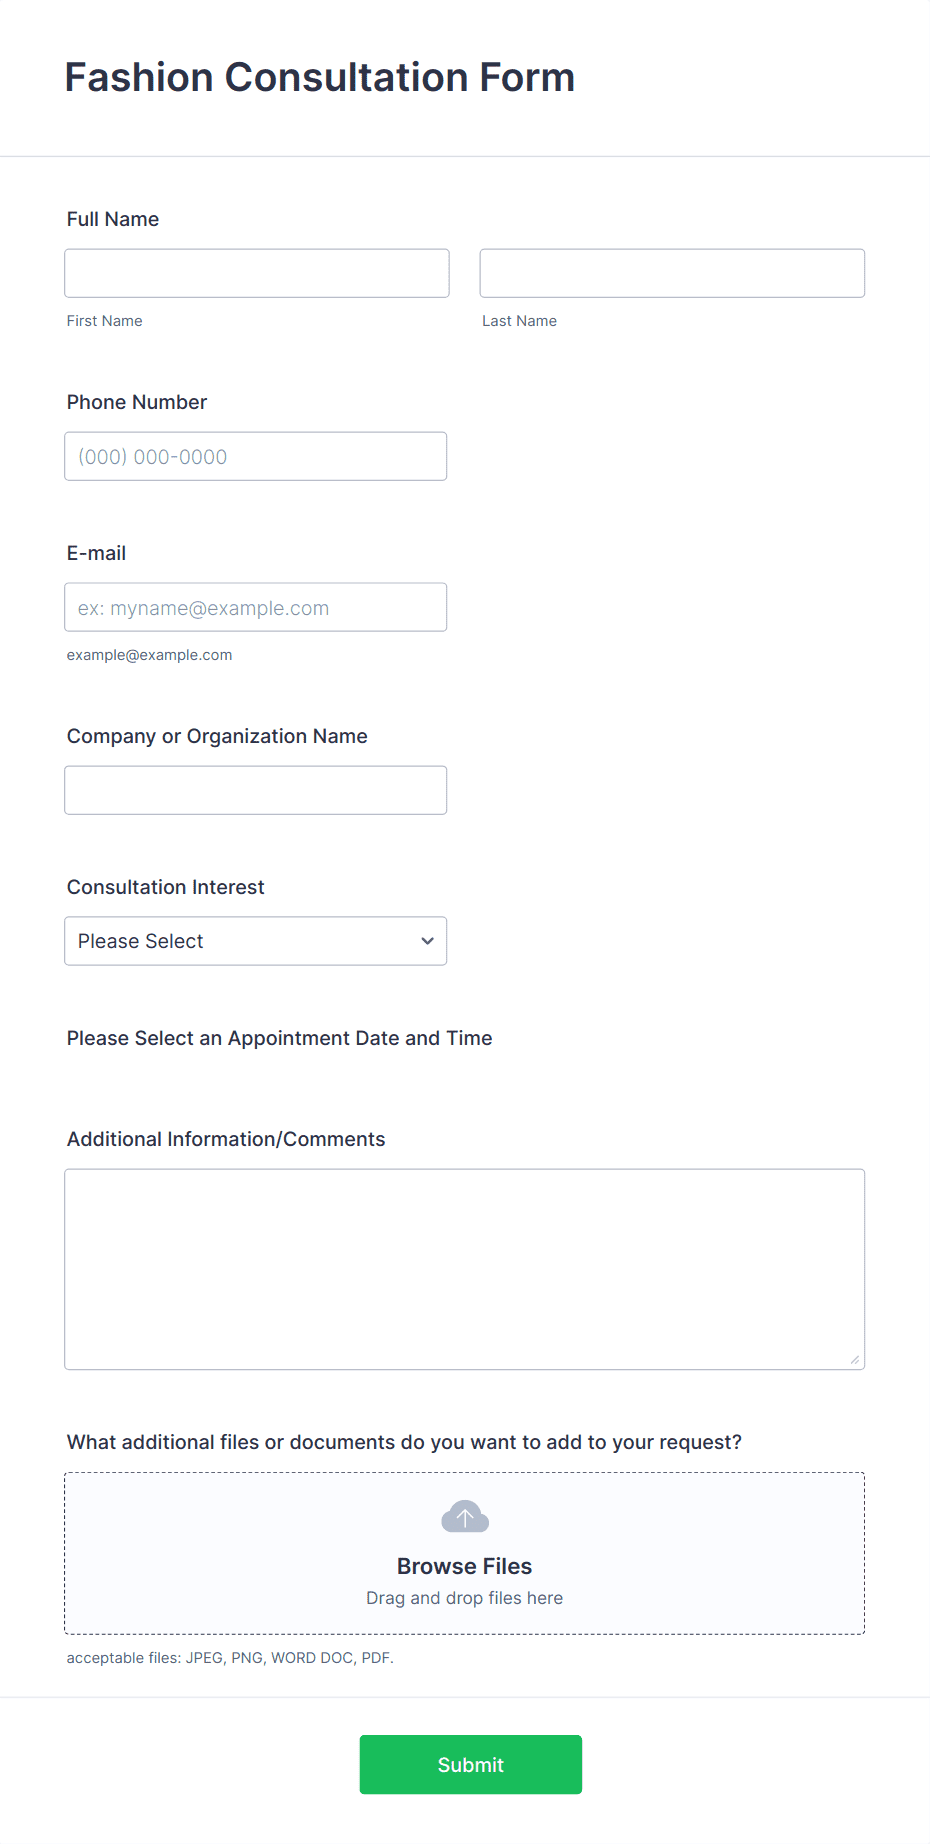Click the textarea resize handle corner
Image resolution: width=930 pixels, height=1844 pixels.
[x=855, y=1359]
